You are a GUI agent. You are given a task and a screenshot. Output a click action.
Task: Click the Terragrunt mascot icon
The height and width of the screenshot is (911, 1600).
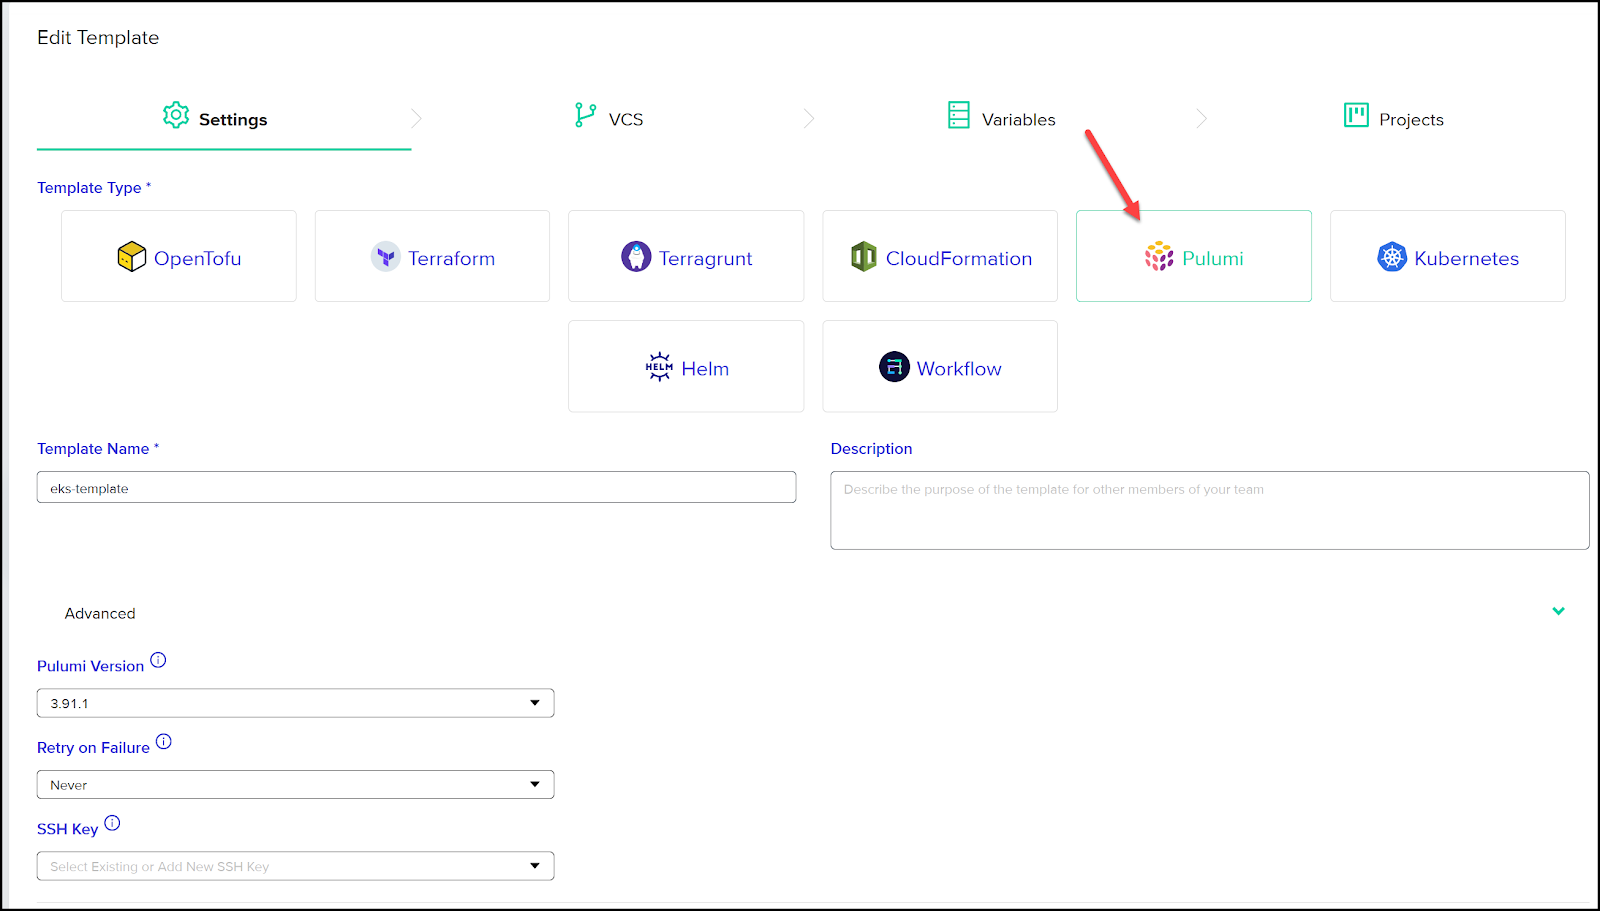coord(636,257)
